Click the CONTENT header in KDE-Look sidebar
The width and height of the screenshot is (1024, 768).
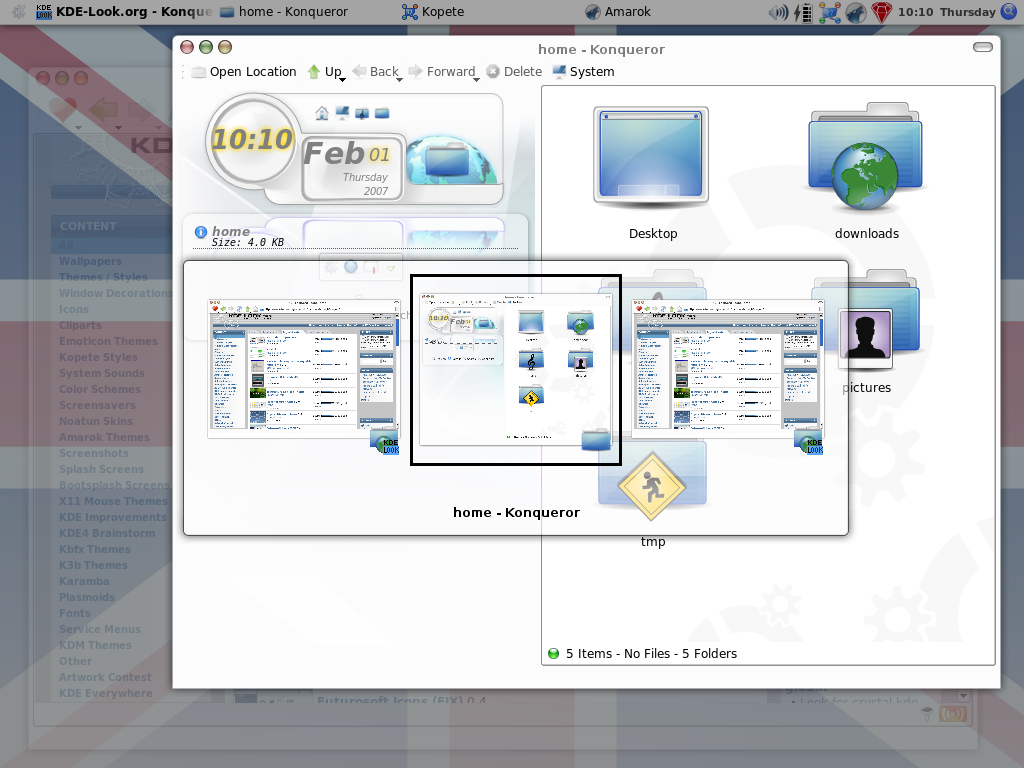click(x=88, y=226)
